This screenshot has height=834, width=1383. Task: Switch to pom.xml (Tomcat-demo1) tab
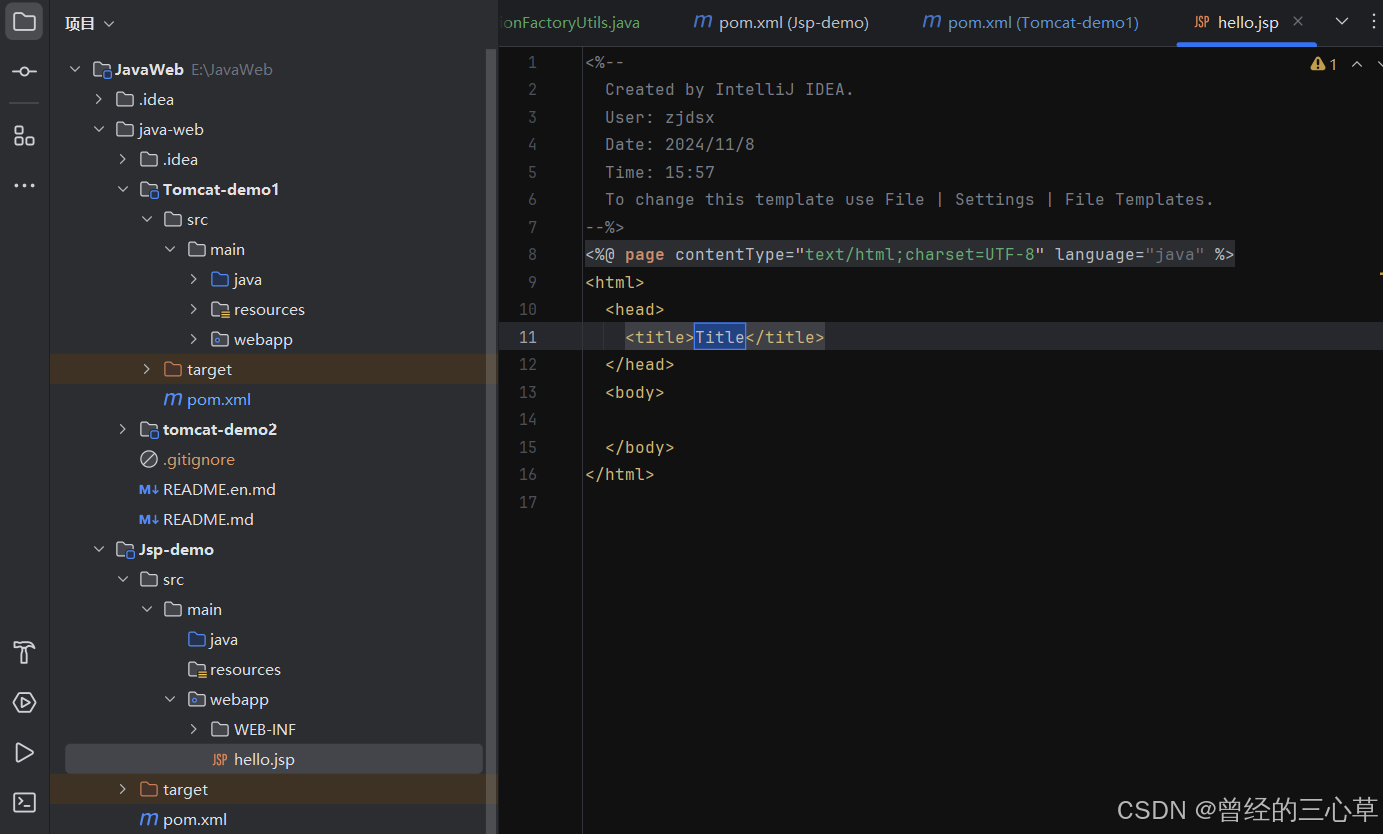(1030, 22)
